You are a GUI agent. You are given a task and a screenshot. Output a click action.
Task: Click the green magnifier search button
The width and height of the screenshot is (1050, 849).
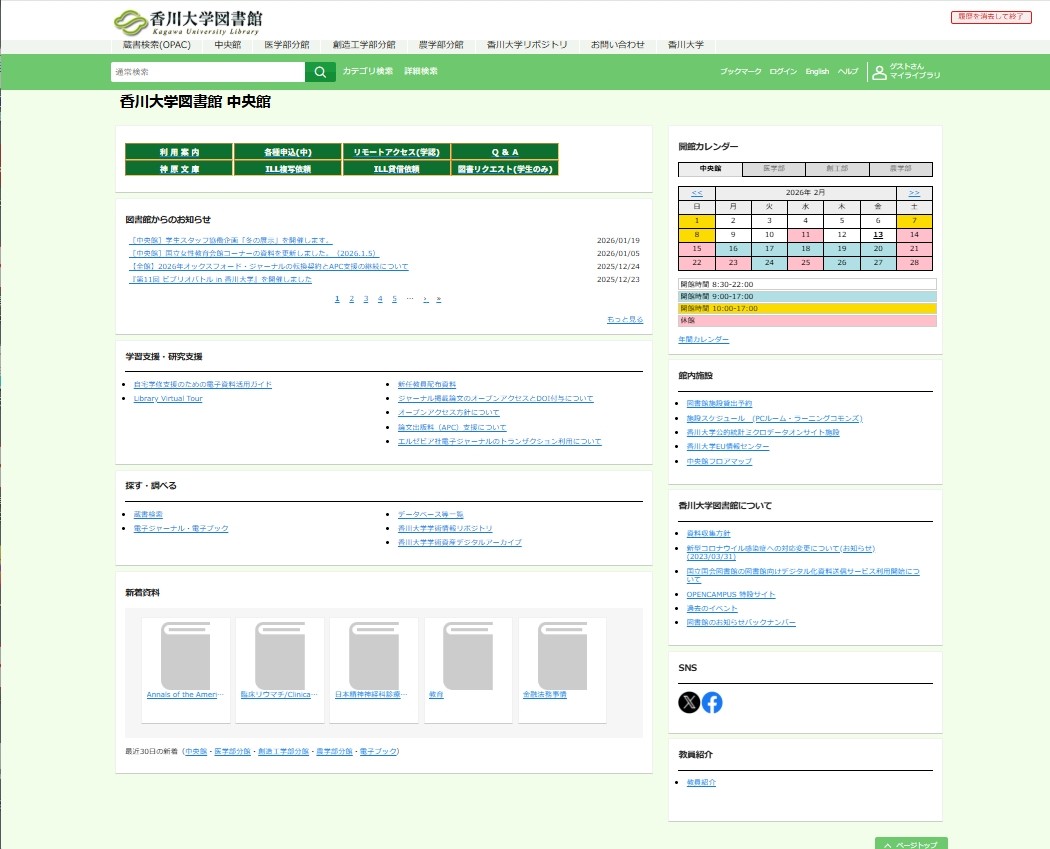tap(320, 72)
